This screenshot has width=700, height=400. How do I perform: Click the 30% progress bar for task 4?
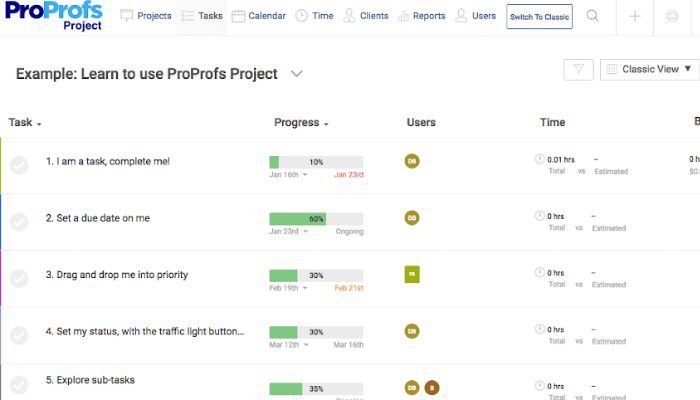click(316, 332)
